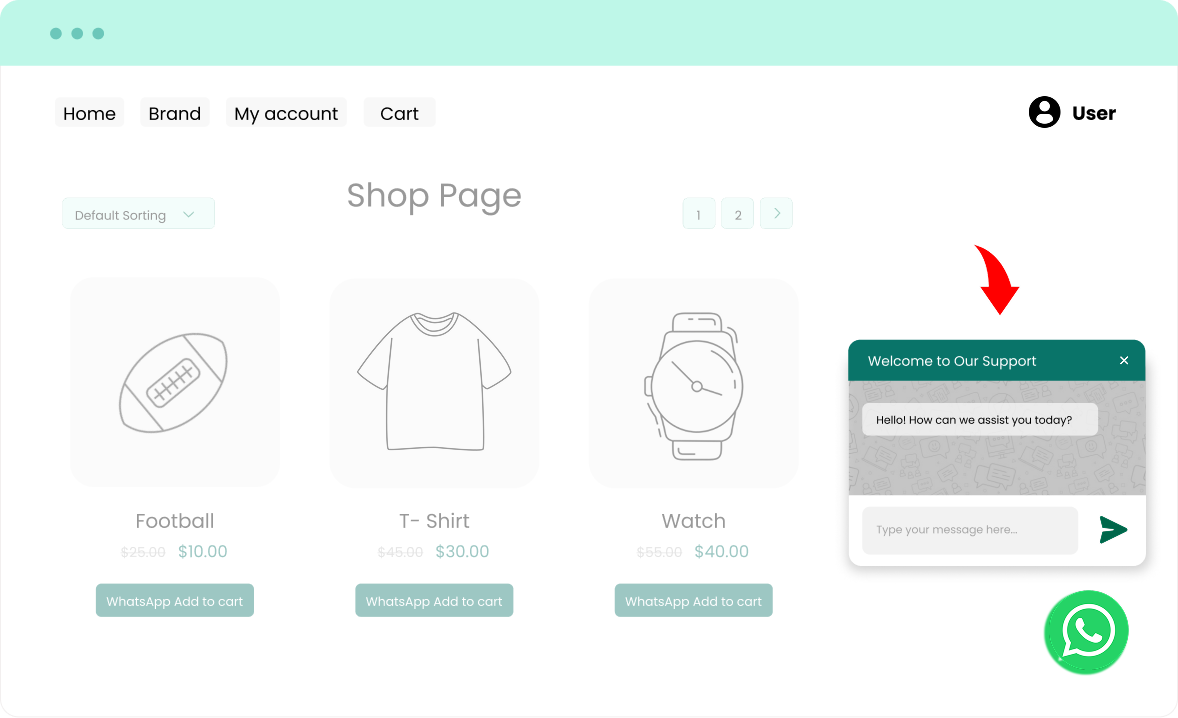Close the Welcome to Our Support chat
Image resolution: width=1178 pixels, height=718 pixels.
click(1124, 361)
